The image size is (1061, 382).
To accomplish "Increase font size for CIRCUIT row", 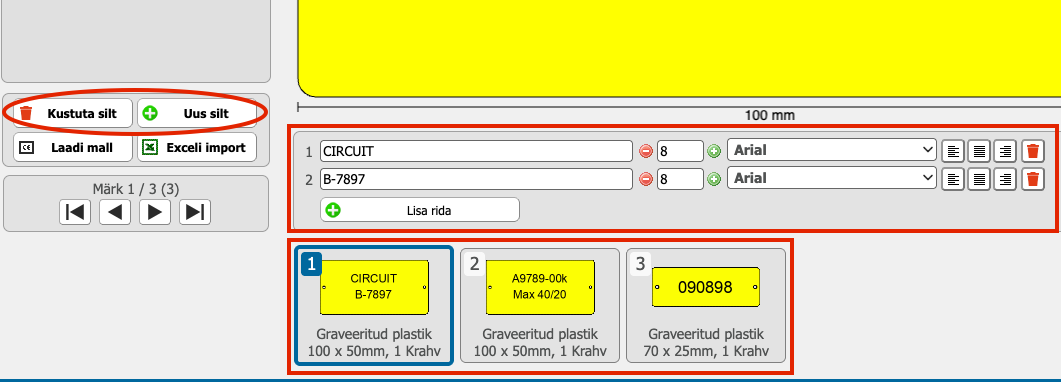I will click(714, 151).
